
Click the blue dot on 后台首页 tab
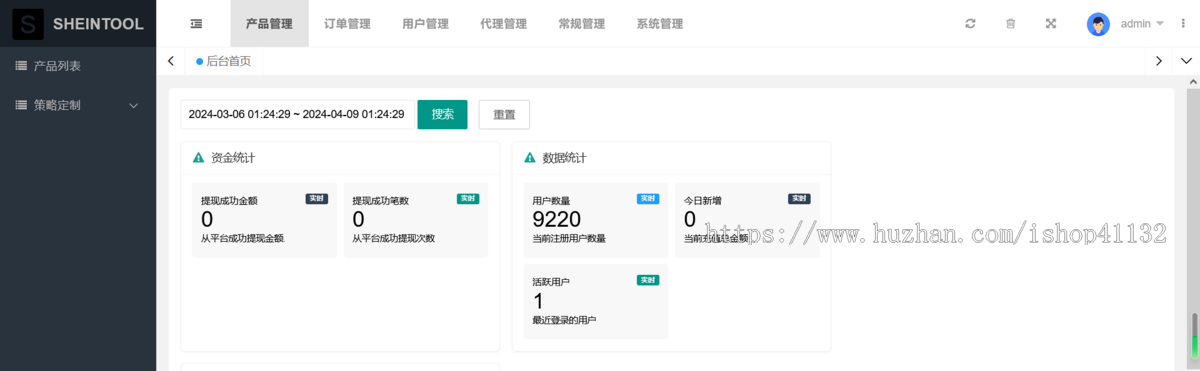(200, 61)
